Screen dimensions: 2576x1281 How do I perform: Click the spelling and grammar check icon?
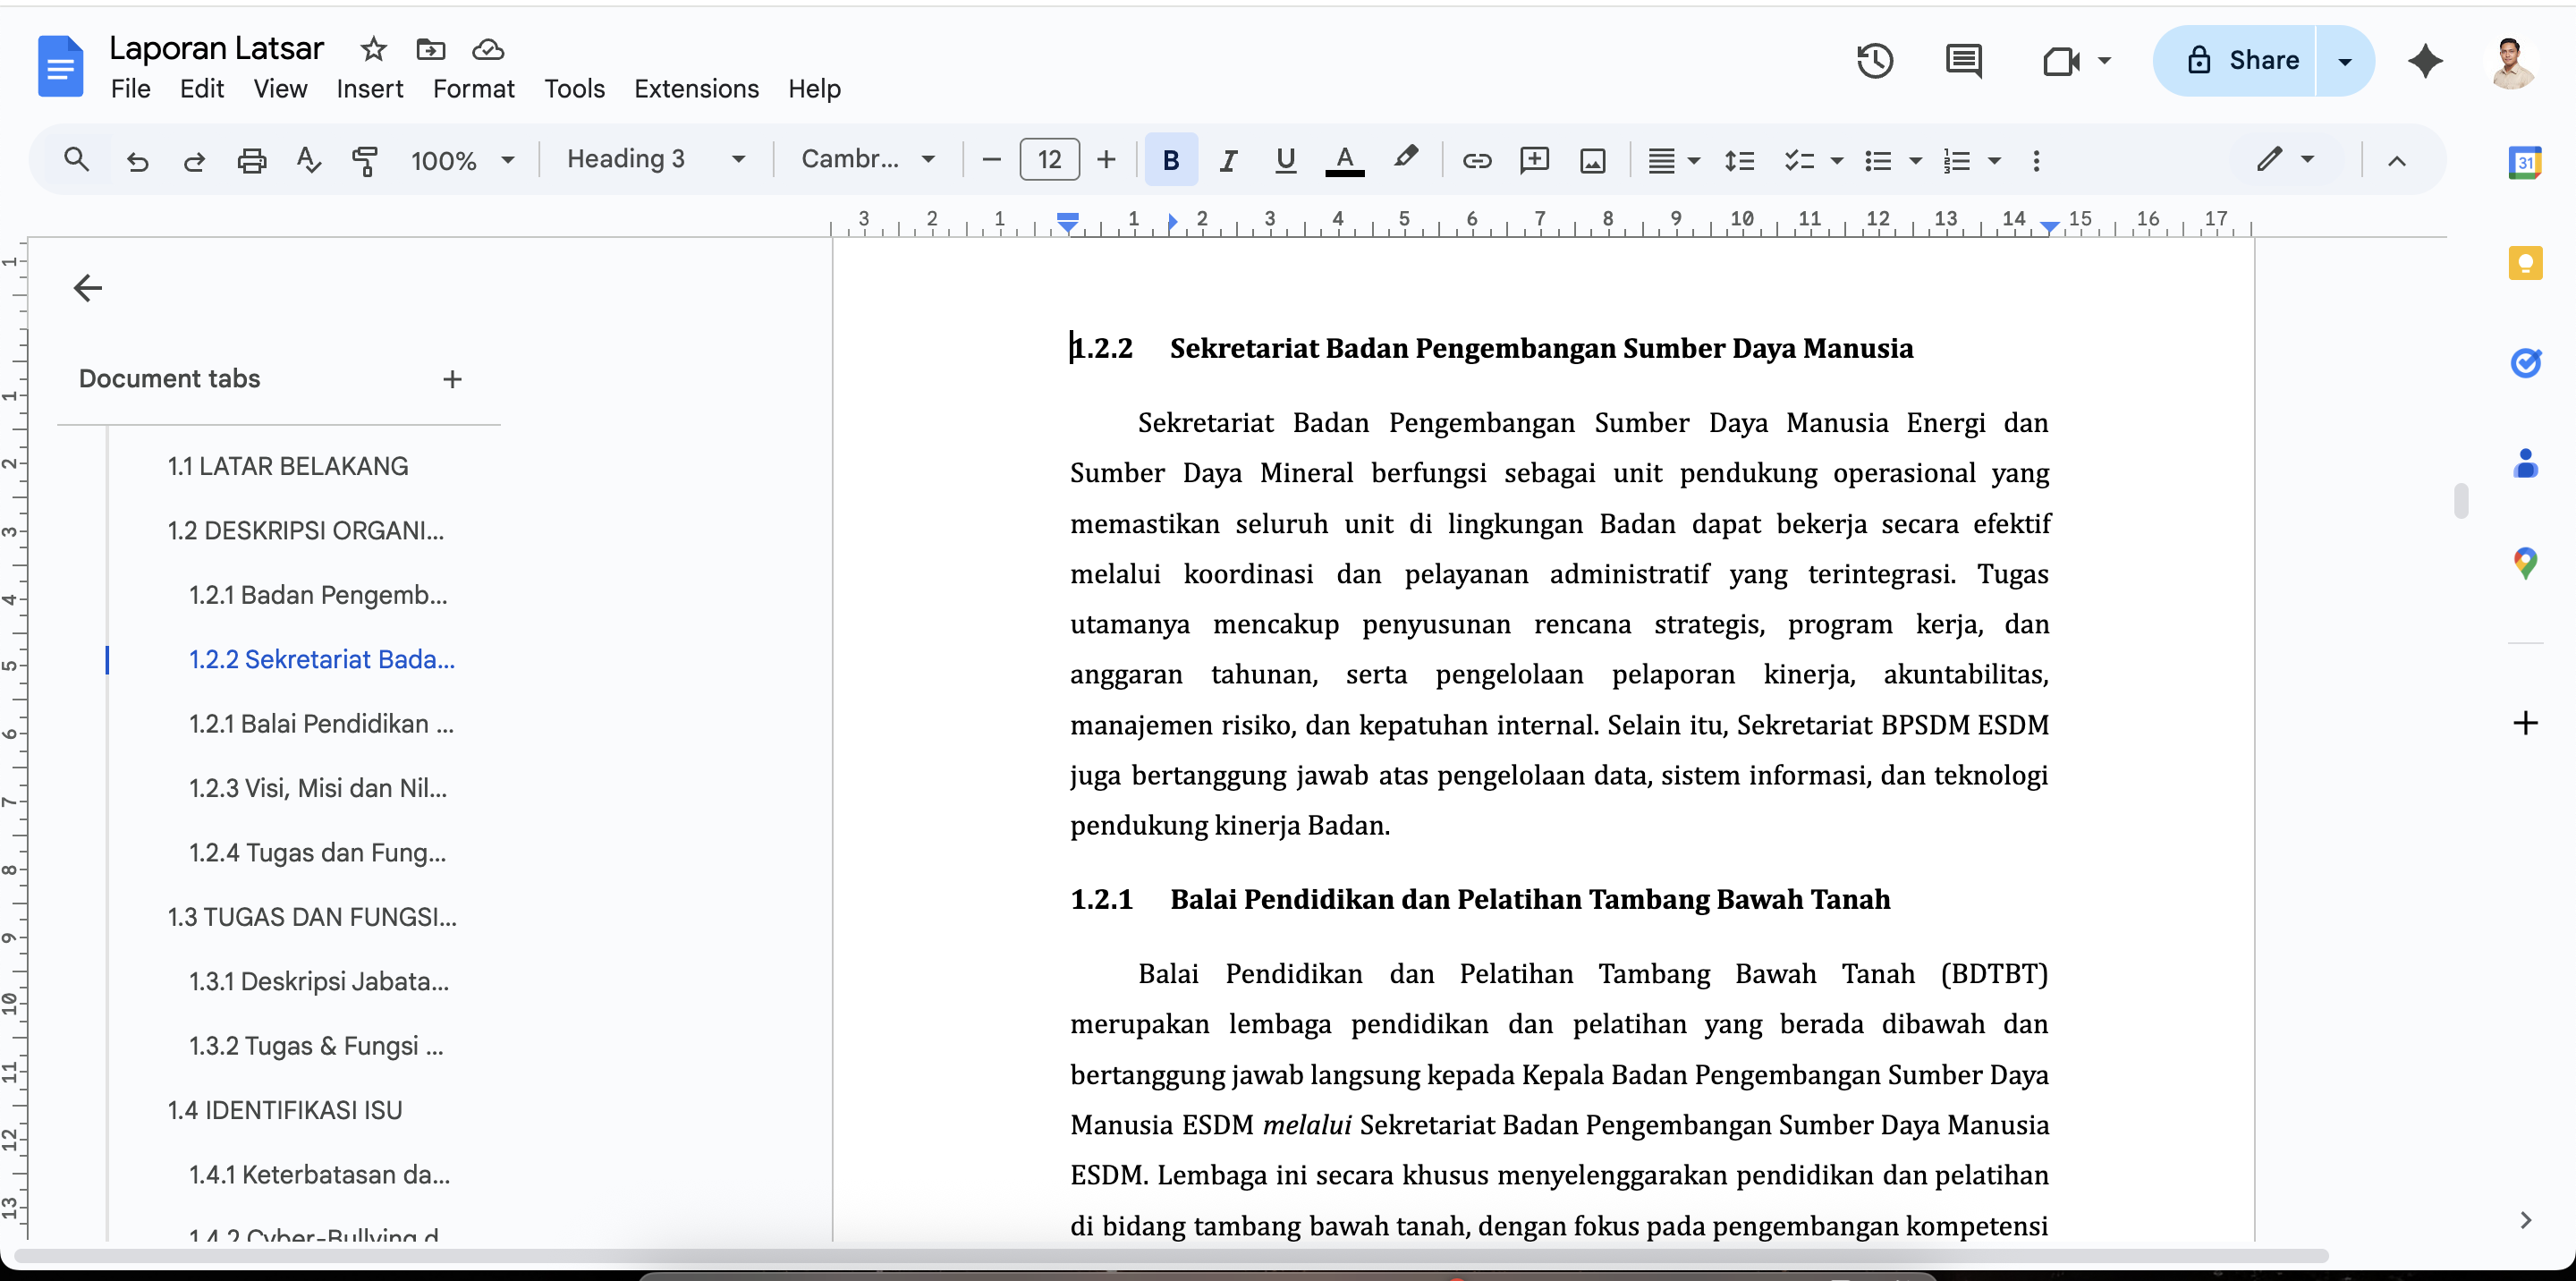click(x=309, y=160)
